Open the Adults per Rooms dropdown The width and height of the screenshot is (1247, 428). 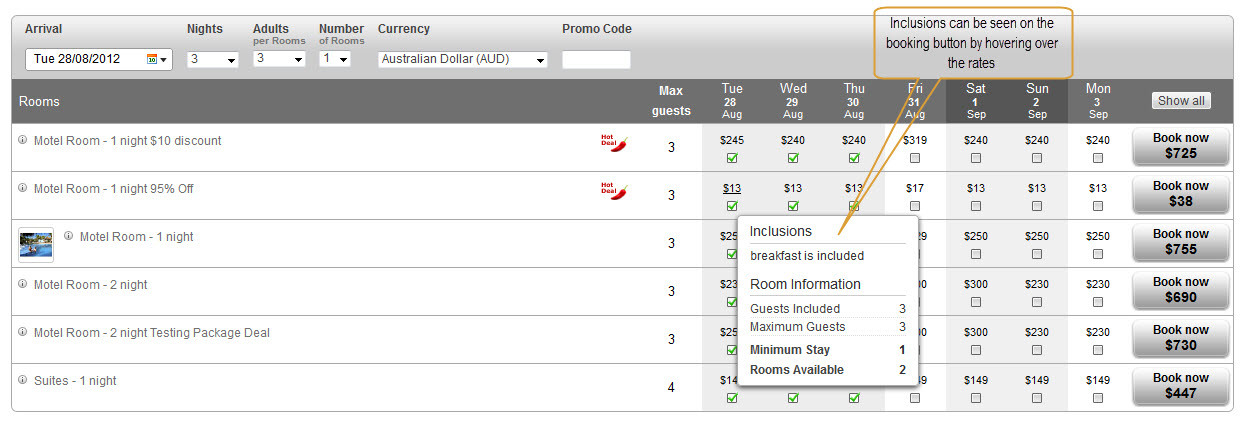click(279, 60)
